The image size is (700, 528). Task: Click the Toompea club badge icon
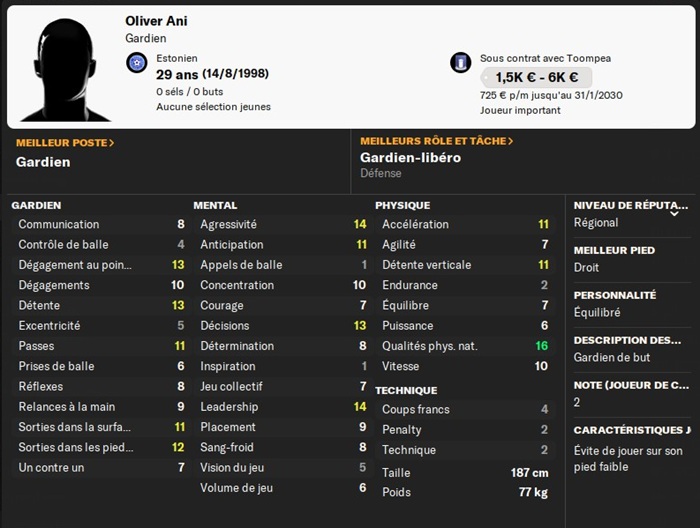(460, 63)
